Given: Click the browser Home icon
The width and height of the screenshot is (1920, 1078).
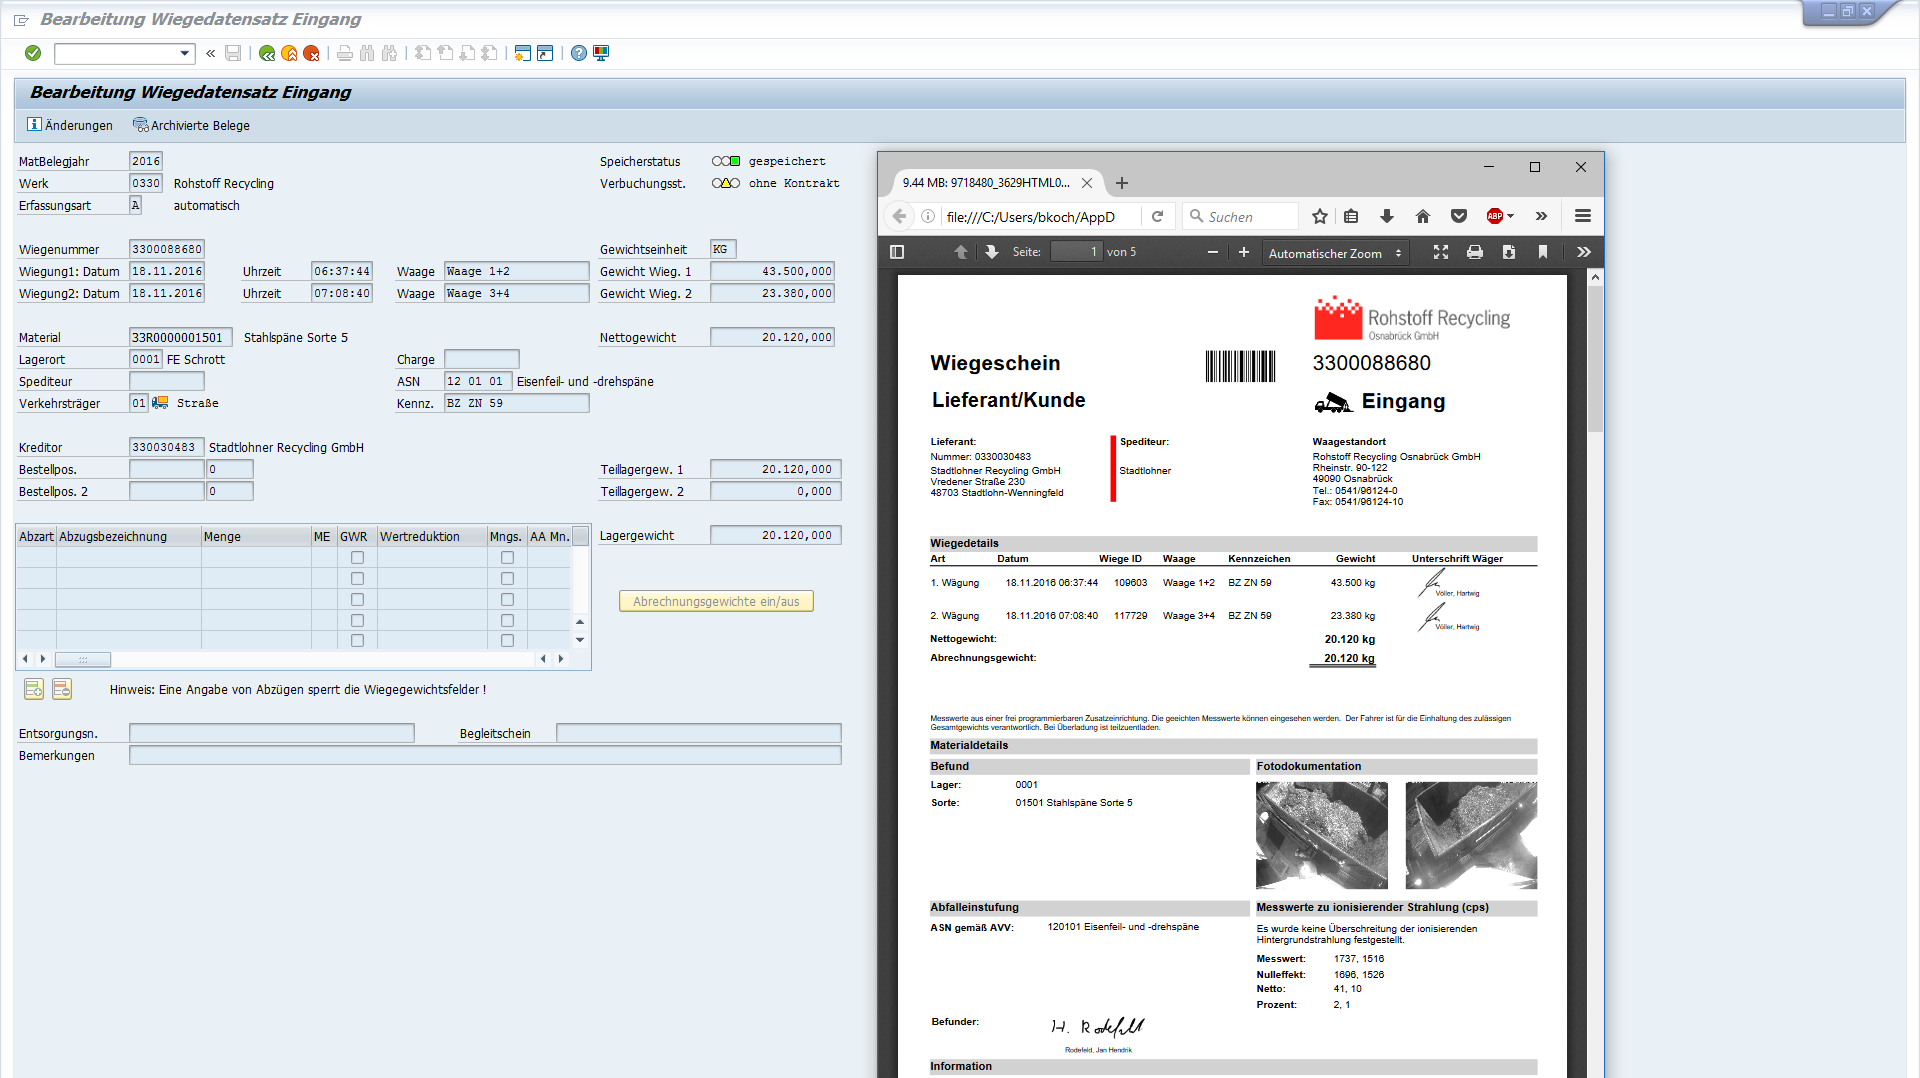Looking at the screenshot, I should [x=1423, y=216].
